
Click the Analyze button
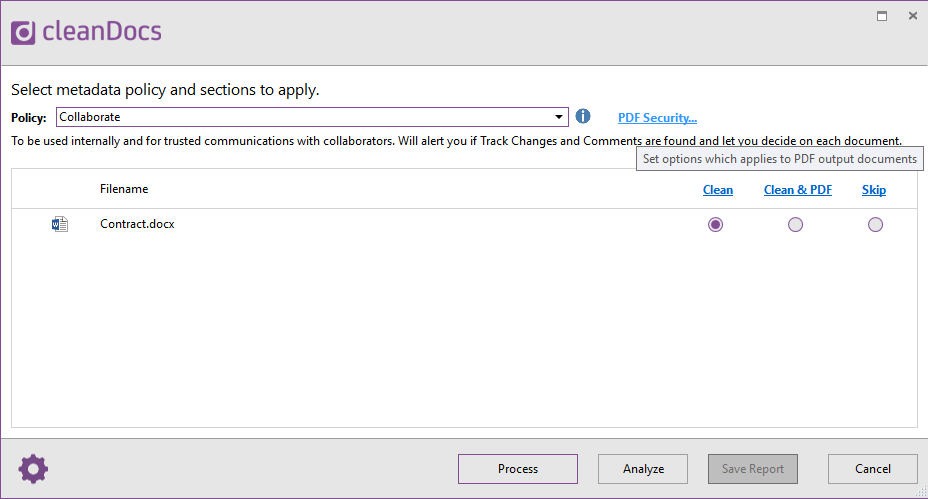click(x=643, y=469)
